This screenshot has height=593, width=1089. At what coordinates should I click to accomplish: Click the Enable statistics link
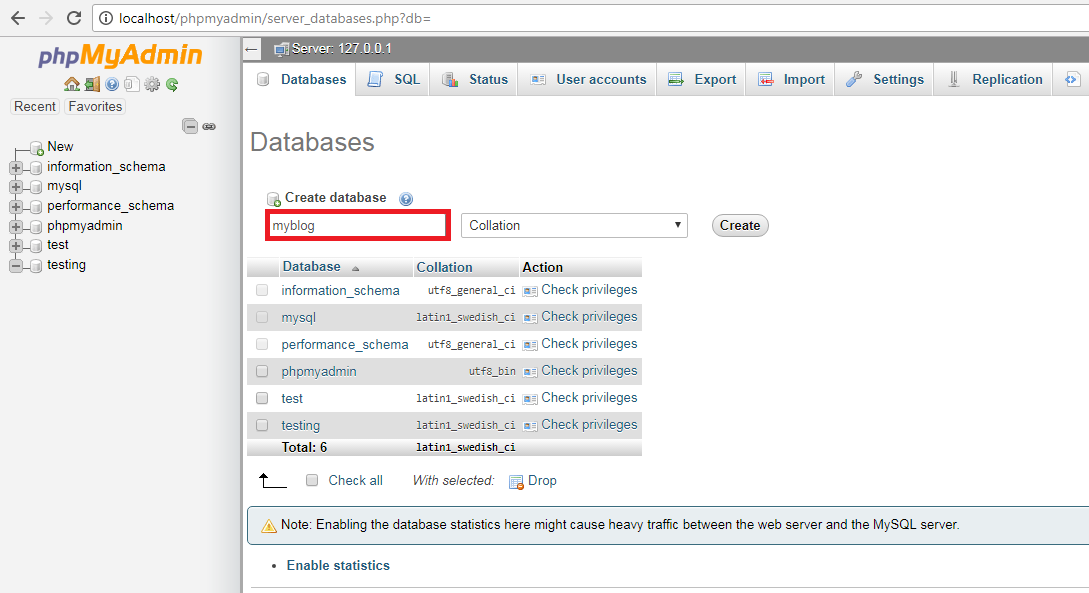click(x=338, y=565)
